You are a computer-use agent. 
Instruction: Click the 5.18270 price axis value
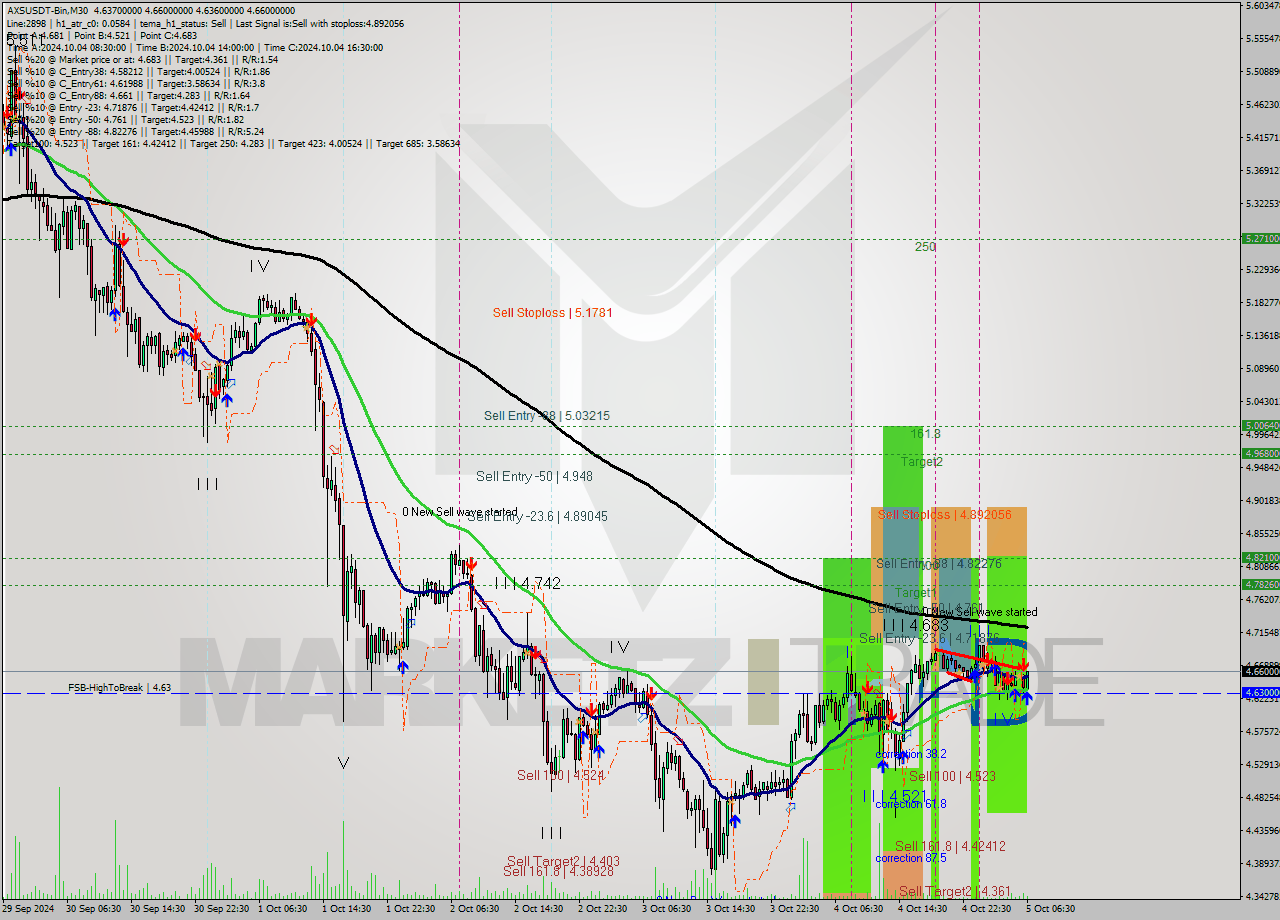pyautogui.click(x=1262, y=302)
